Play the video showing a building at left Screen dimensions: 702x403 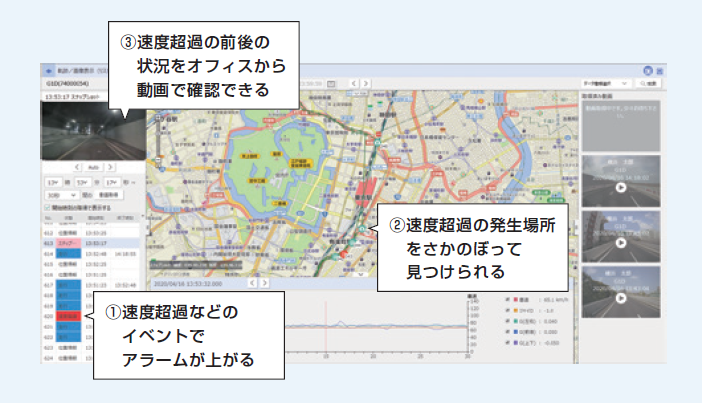coord(621,243)
